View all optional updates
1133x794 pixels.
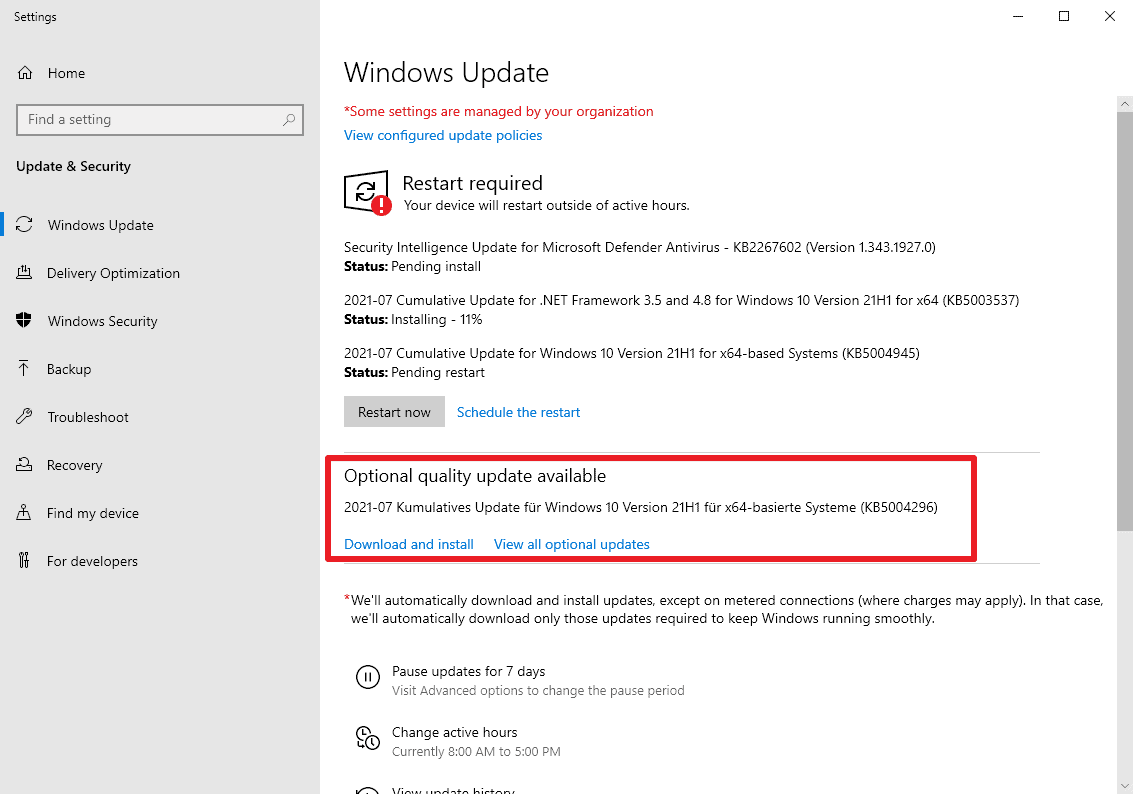tap(571, 544)
